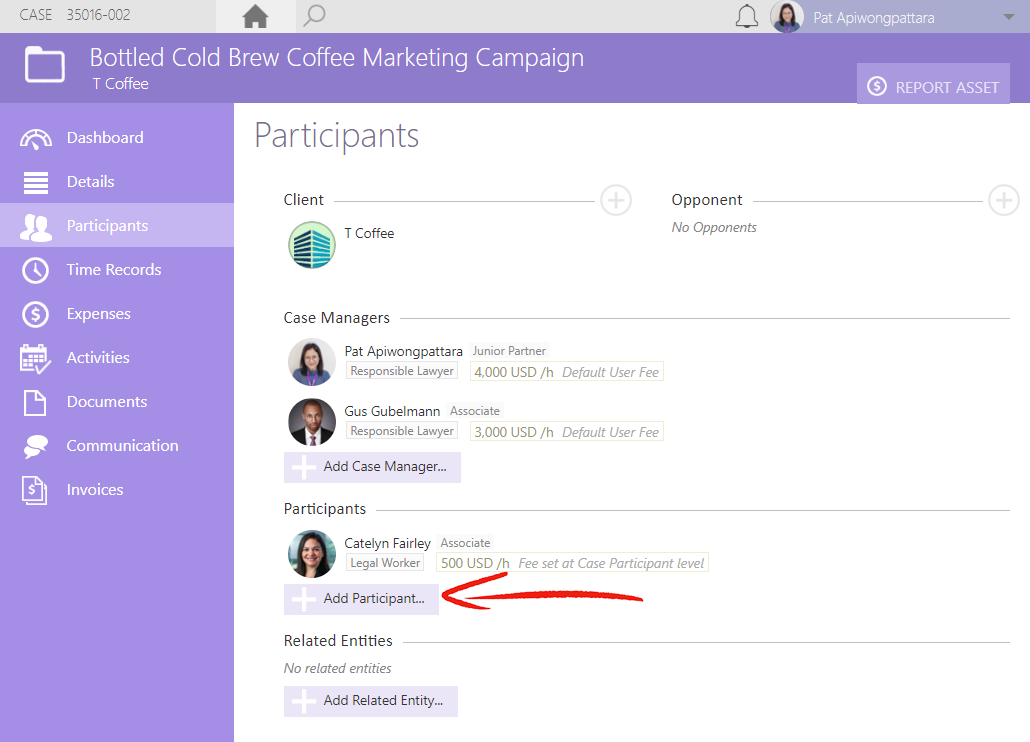Open Pat Apiwongpattara in Case Managers
This screenshot has height=742, width=1030.
(403, 351)
